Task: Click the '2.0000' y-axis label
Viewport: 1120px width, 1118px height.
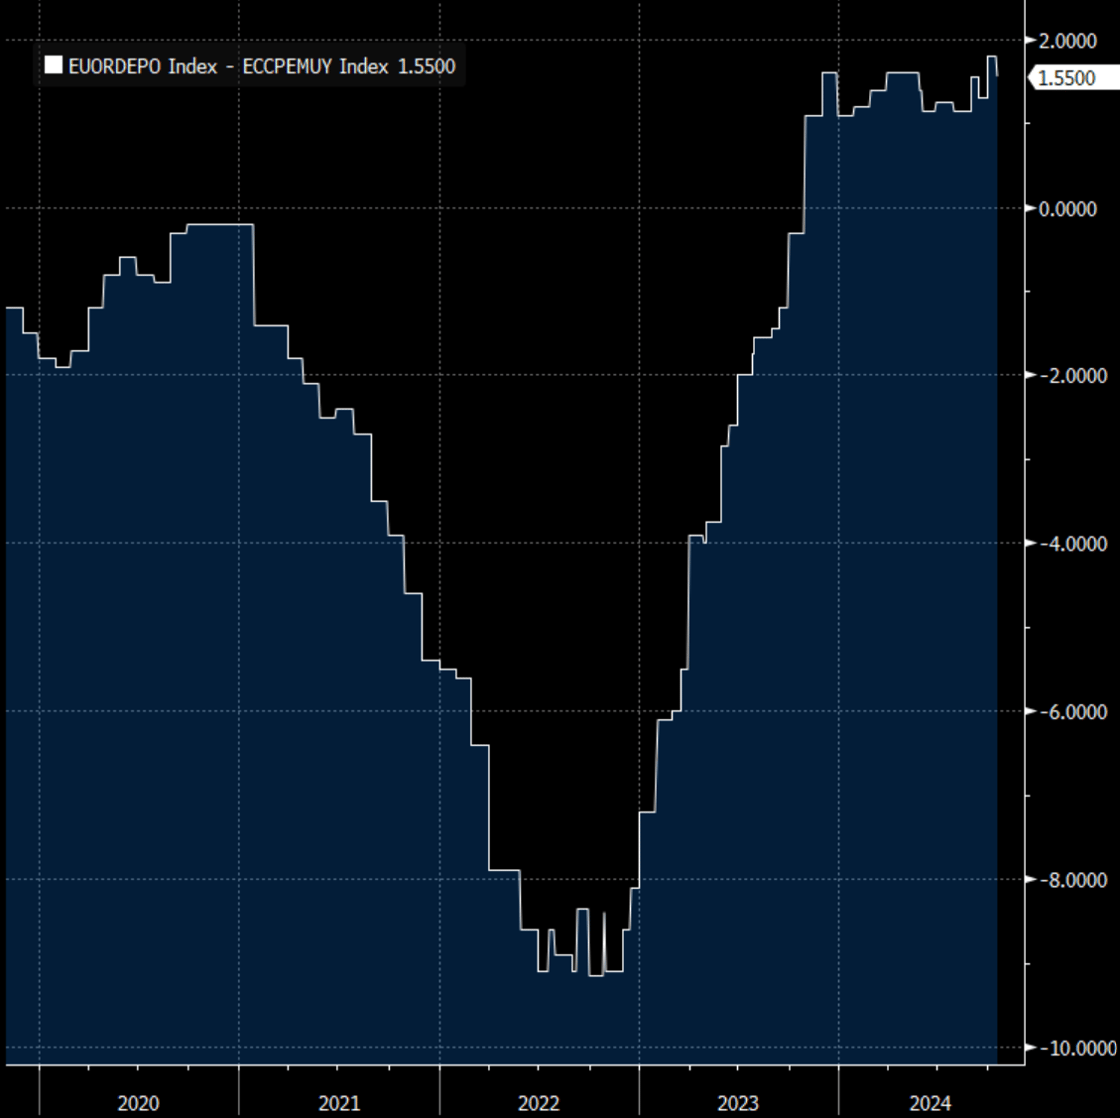Action: coord(1067,41)
